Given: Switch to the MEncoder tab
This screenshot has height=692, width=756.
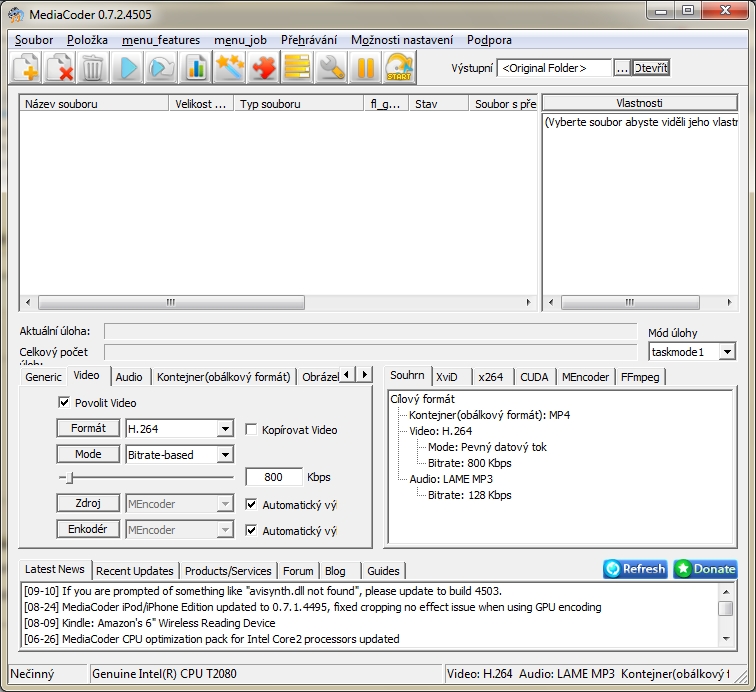Looking at the screenshot, I should 585,377.
